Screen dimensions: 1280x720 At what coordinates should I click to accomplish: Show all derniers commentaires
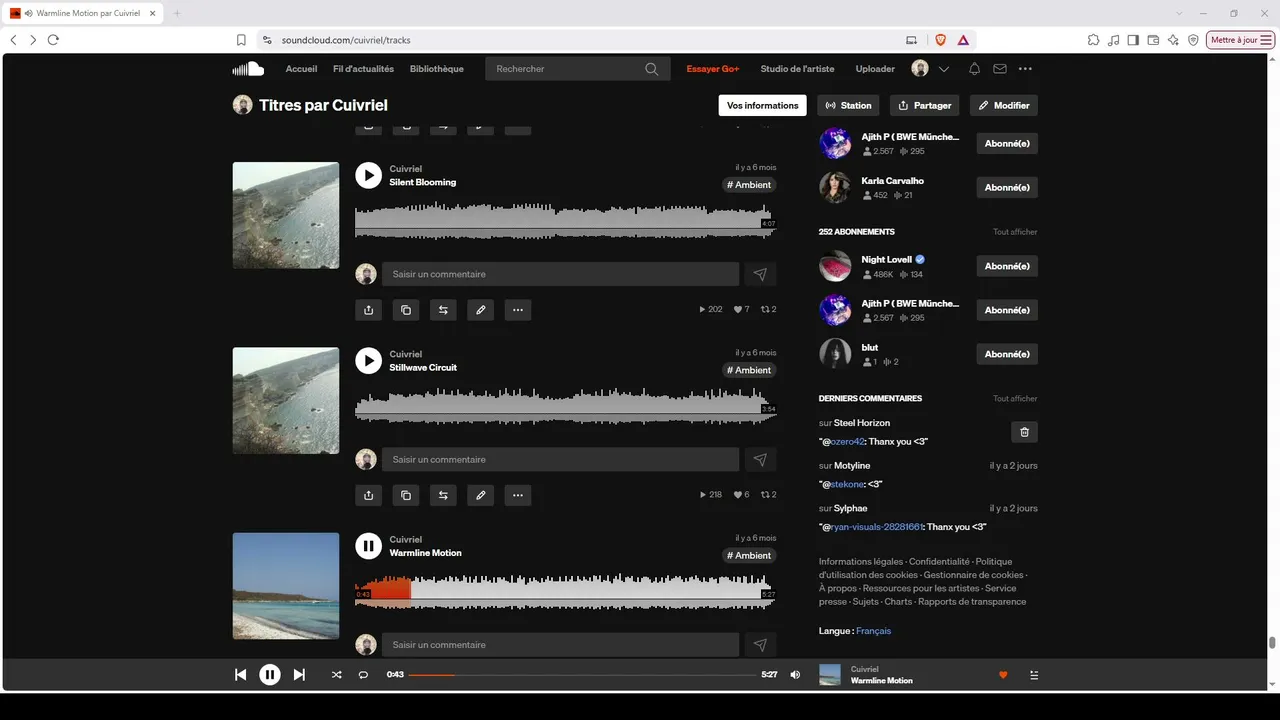[1015, 399]
